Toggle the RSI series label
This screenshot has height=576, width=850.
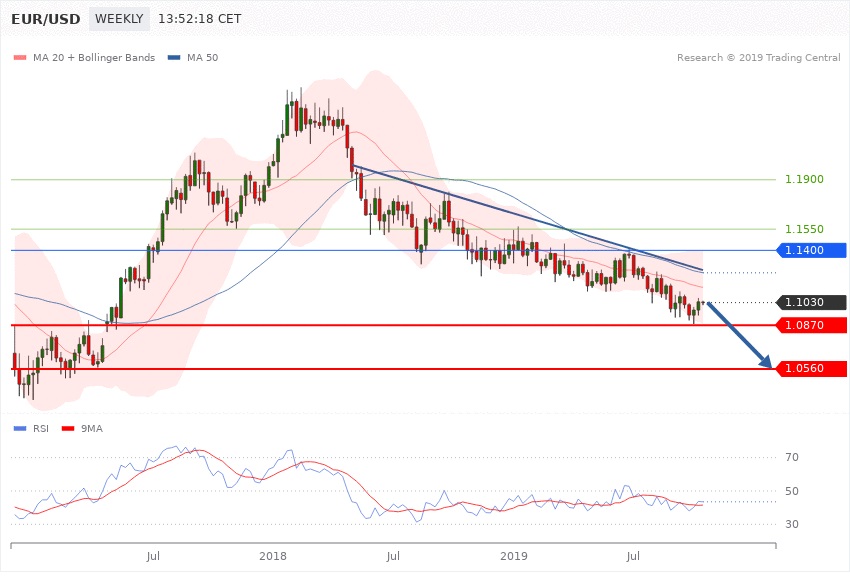coord(40,429)
